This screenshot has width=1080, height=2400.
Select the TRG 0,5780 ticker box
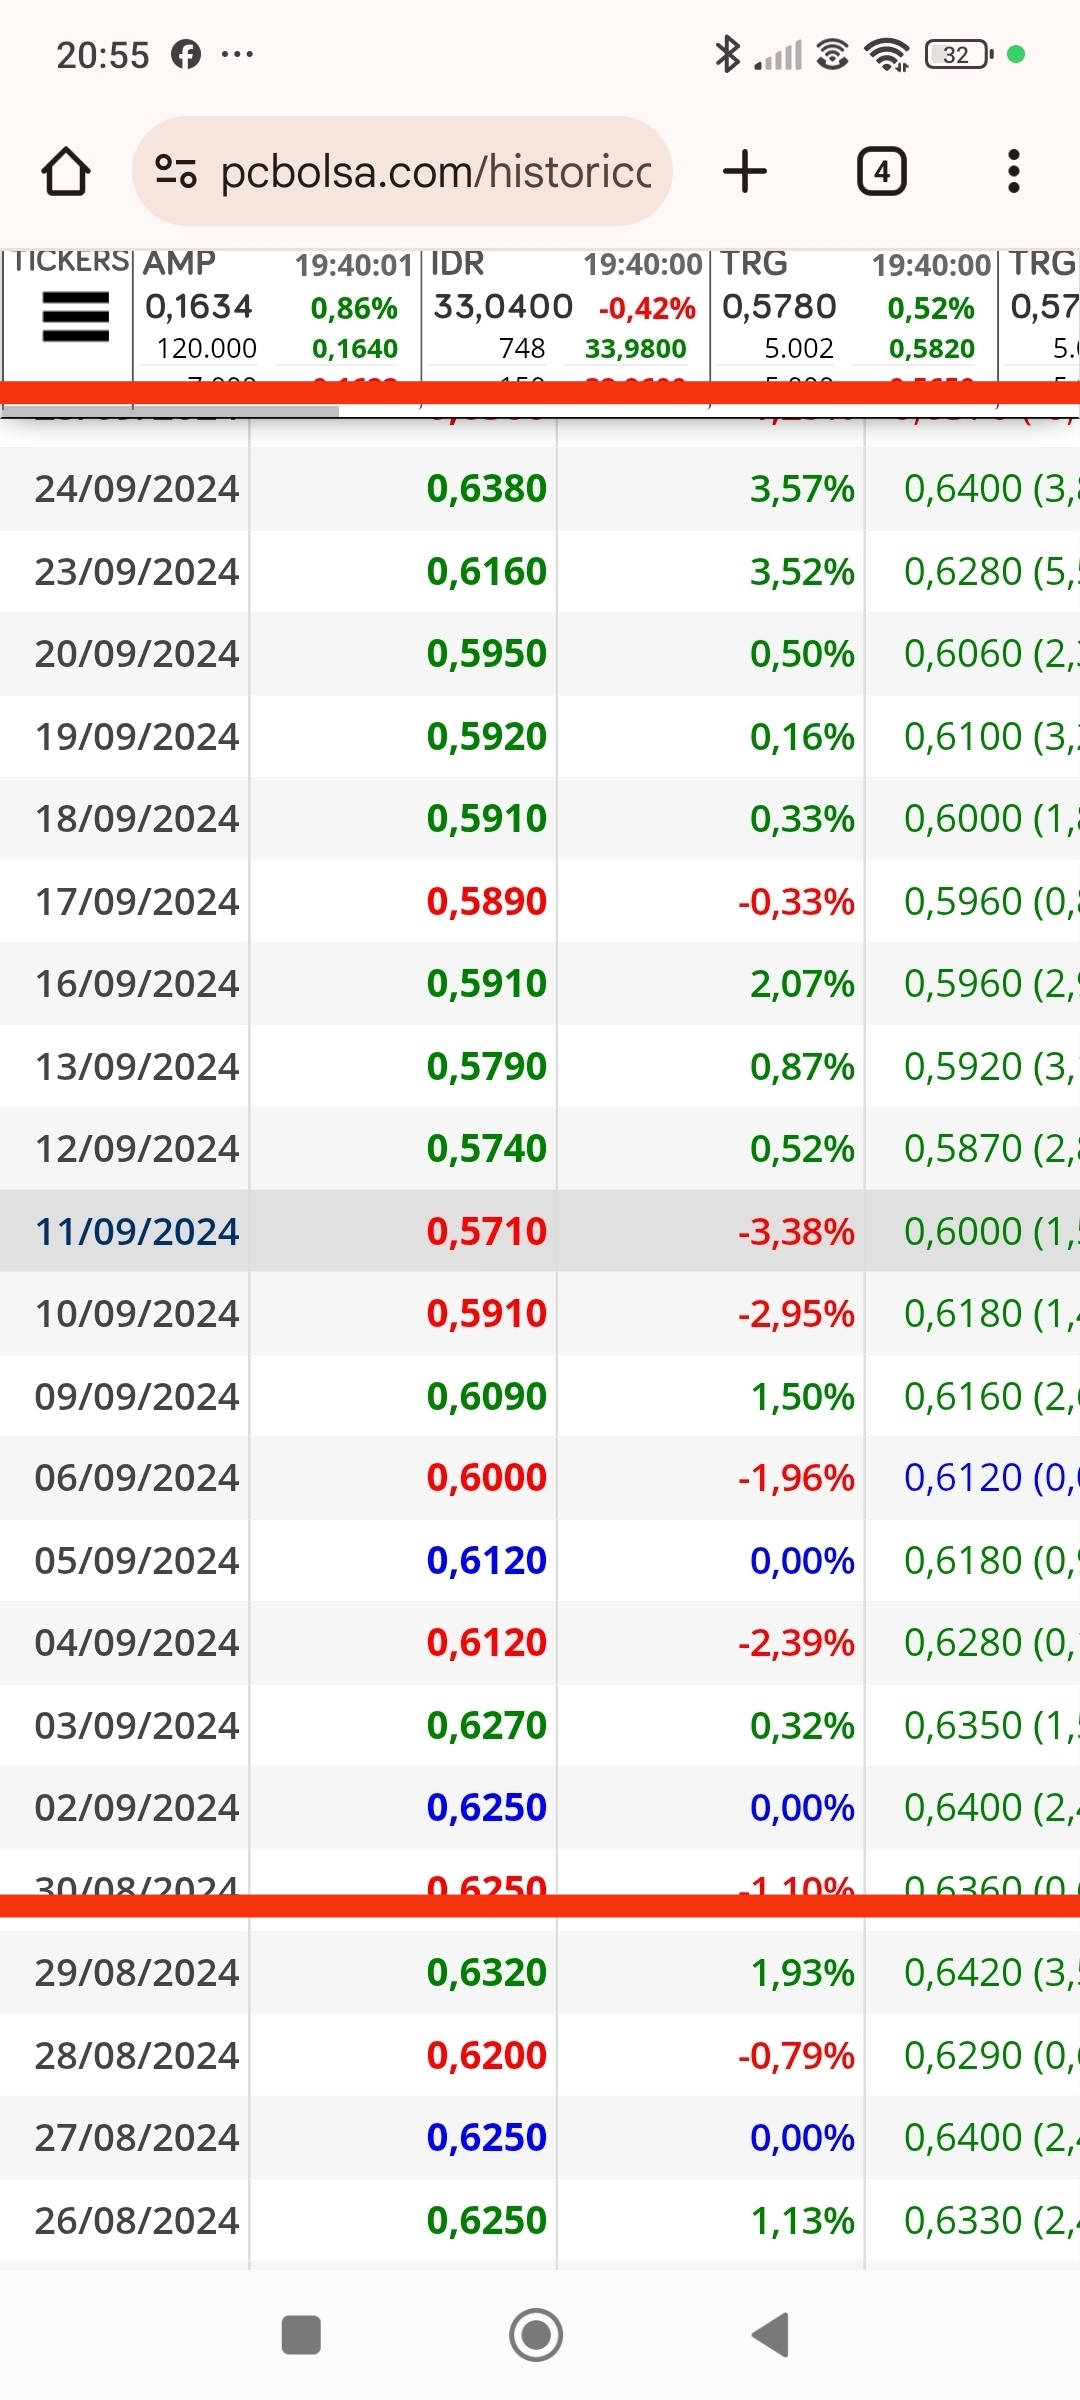[854, 316]
